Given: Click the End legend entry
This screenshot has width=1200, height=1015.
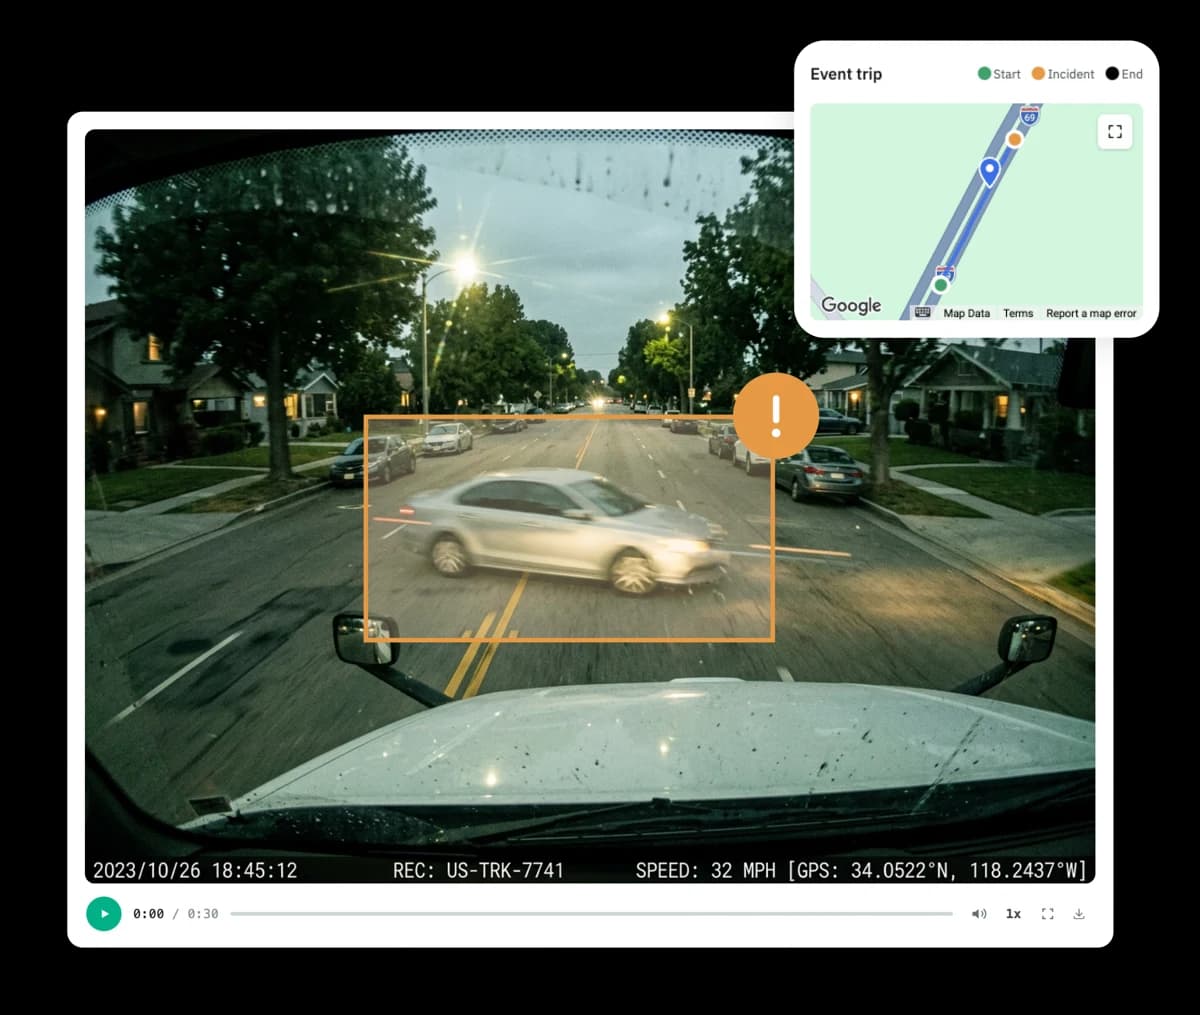Looking at the screenshot, I should tap(1124, 74).
